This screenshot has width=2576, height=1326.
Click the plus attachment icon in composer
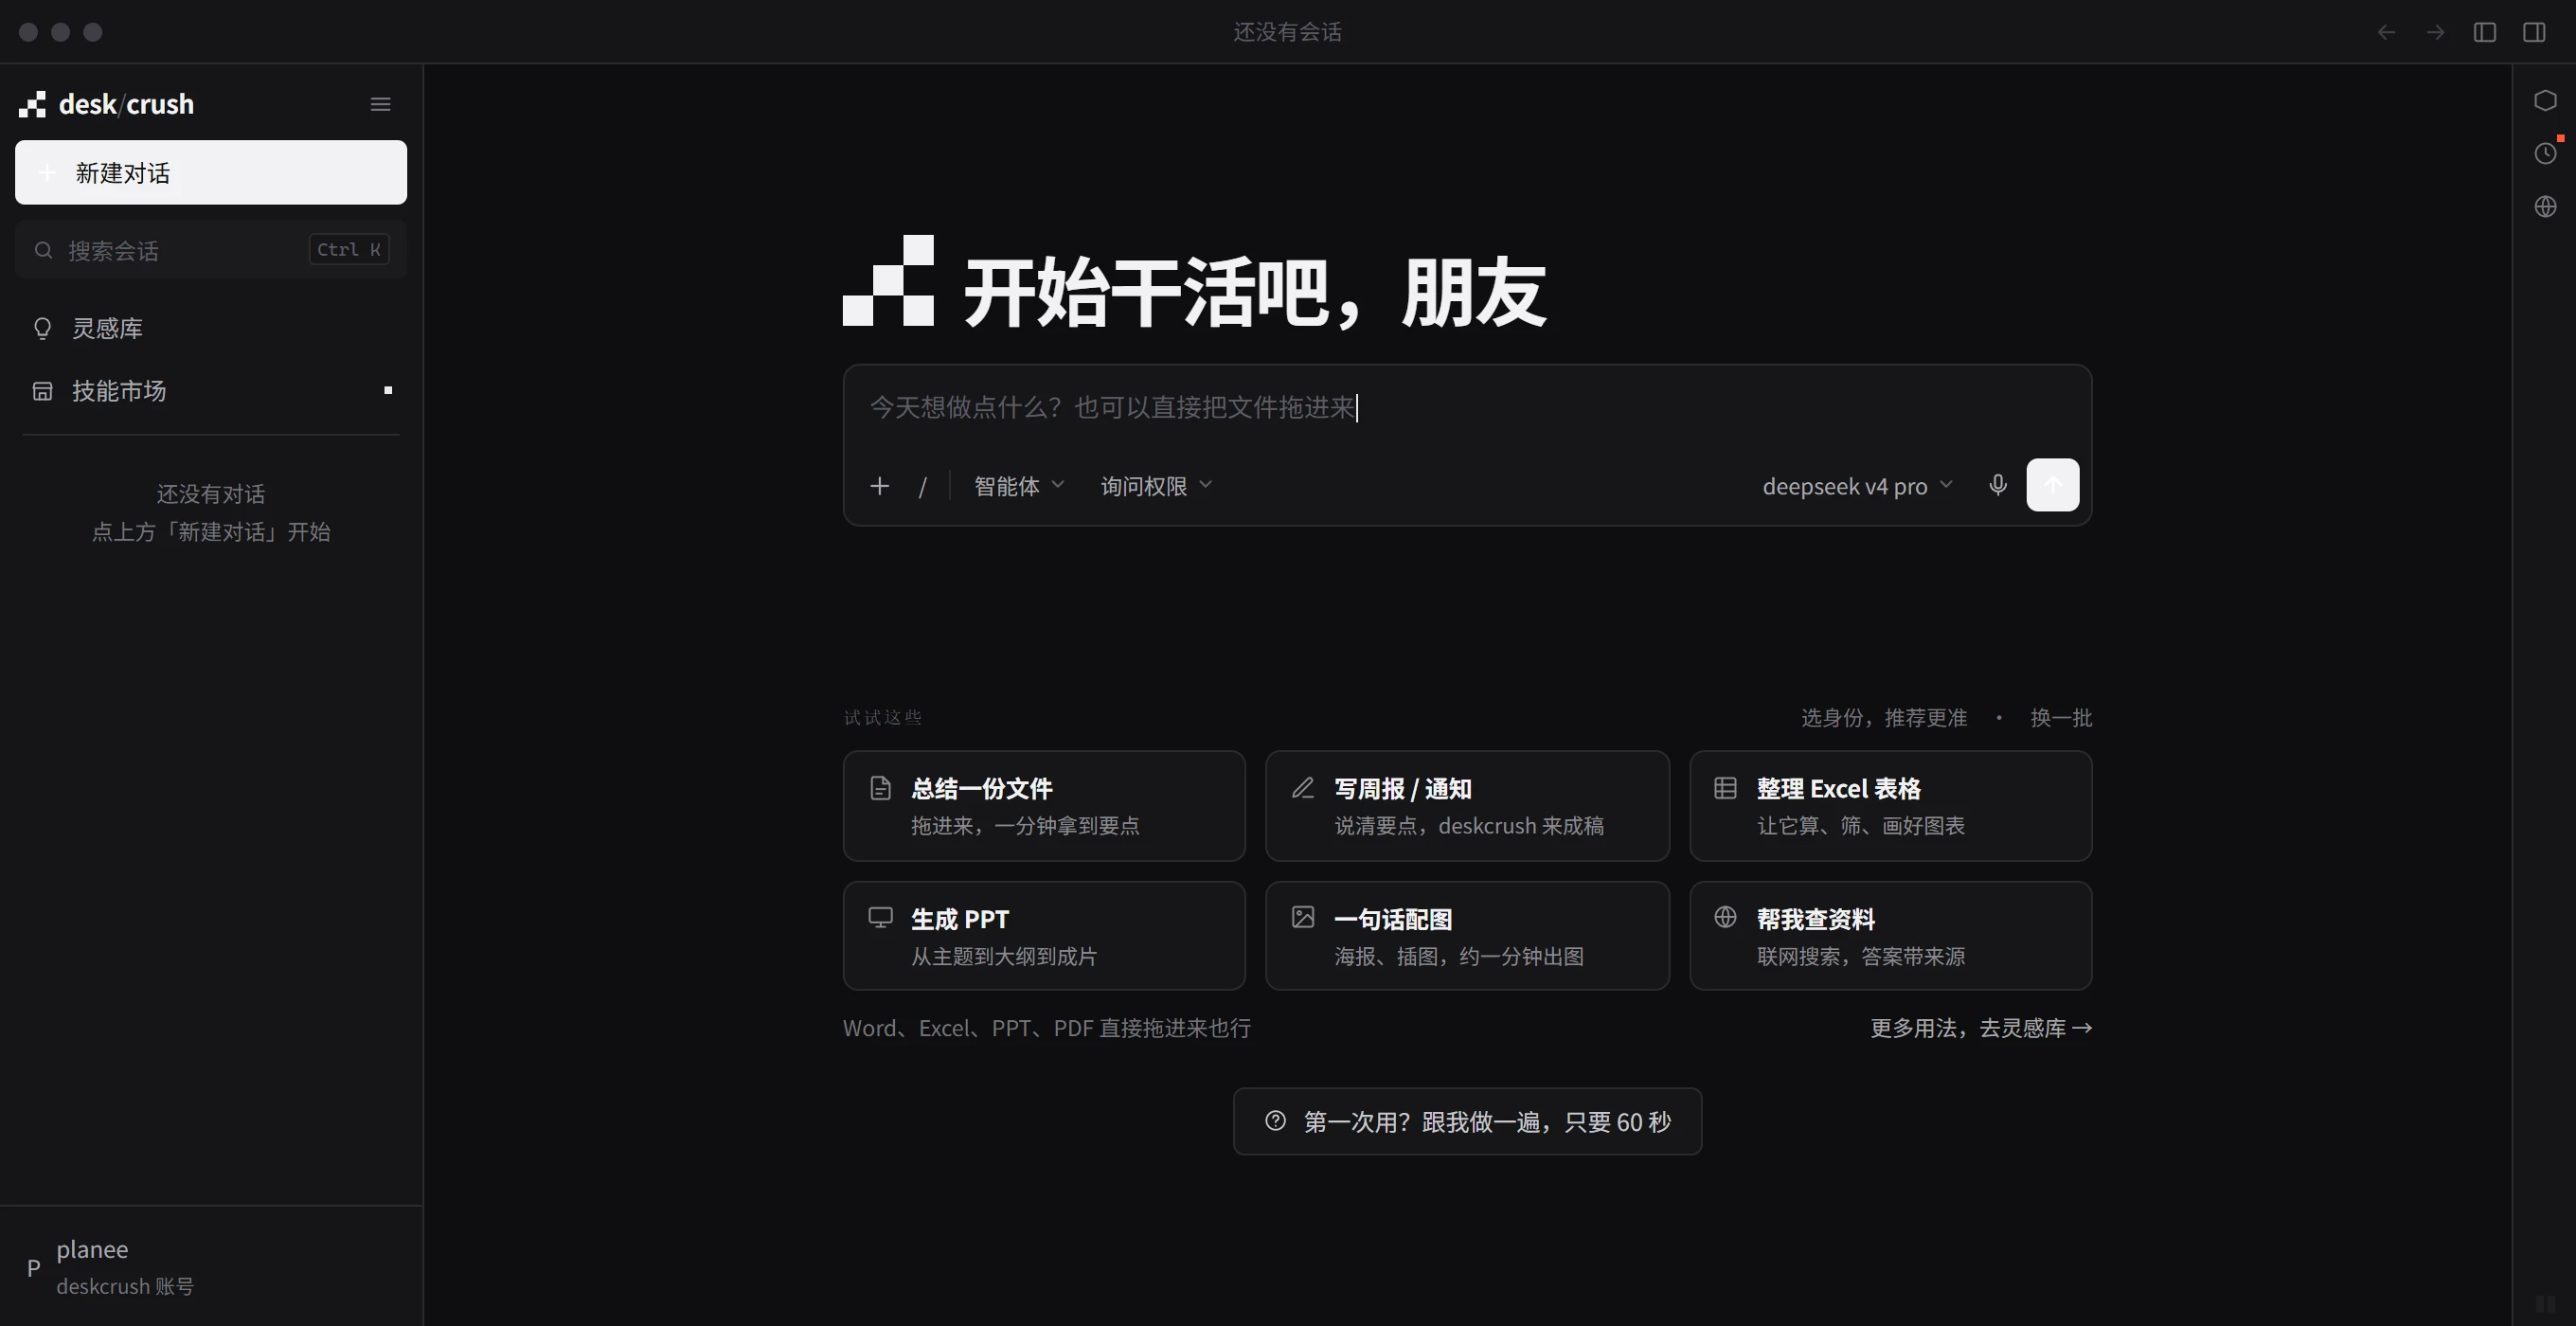pyautogui.click(x=879, y=486)
